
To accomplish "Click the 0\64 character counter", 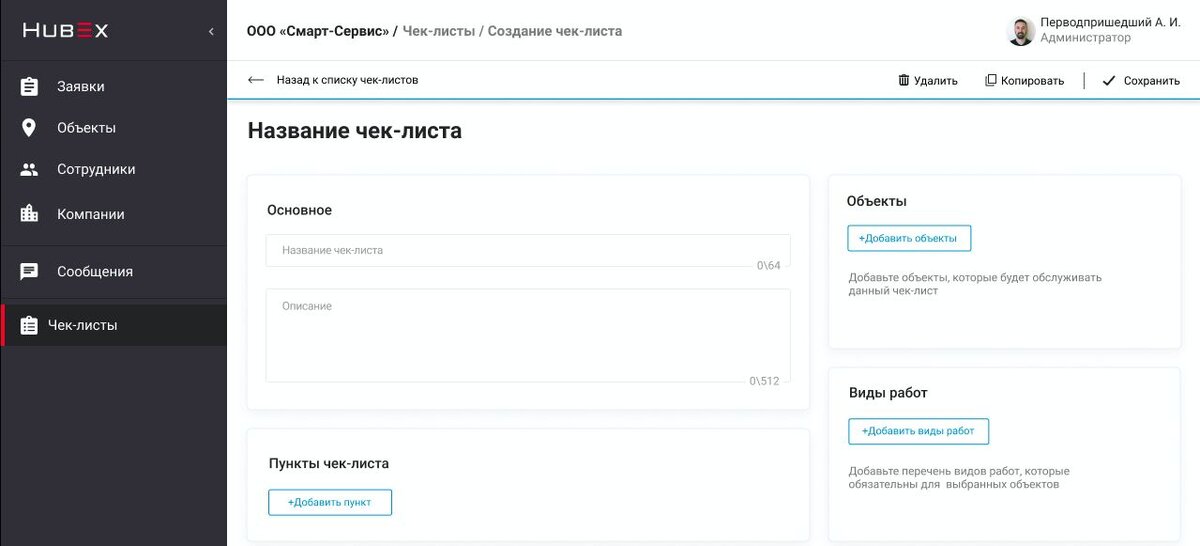I will pyautogui.click(x=768, y=264).
